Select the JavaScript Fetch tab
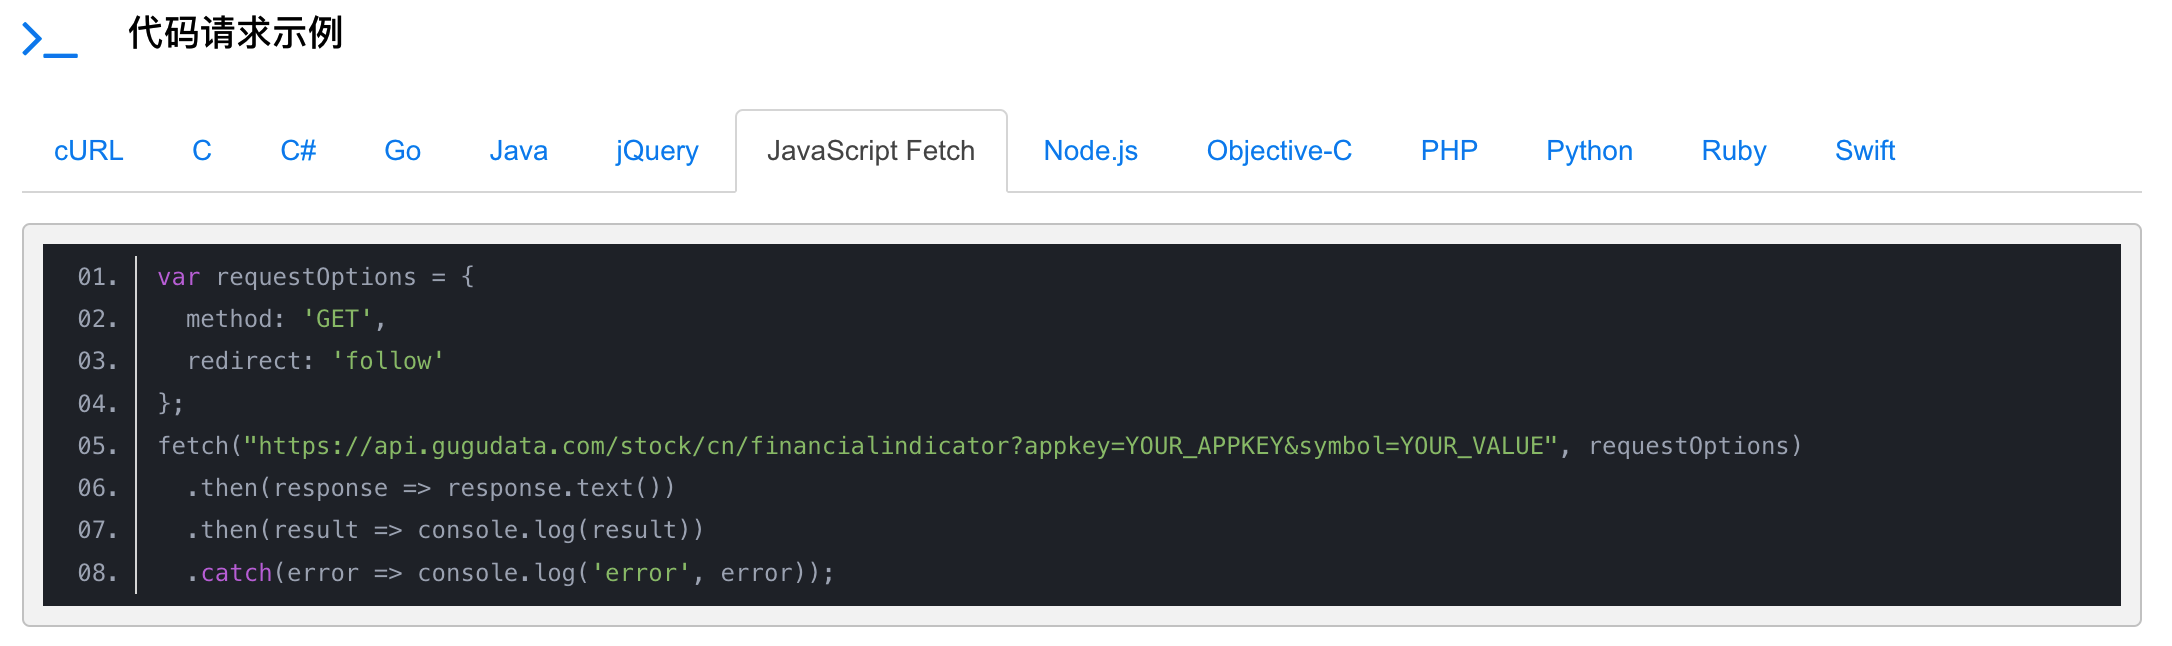The width and height of the screenshot is (2172, 646). click(871, 151)
